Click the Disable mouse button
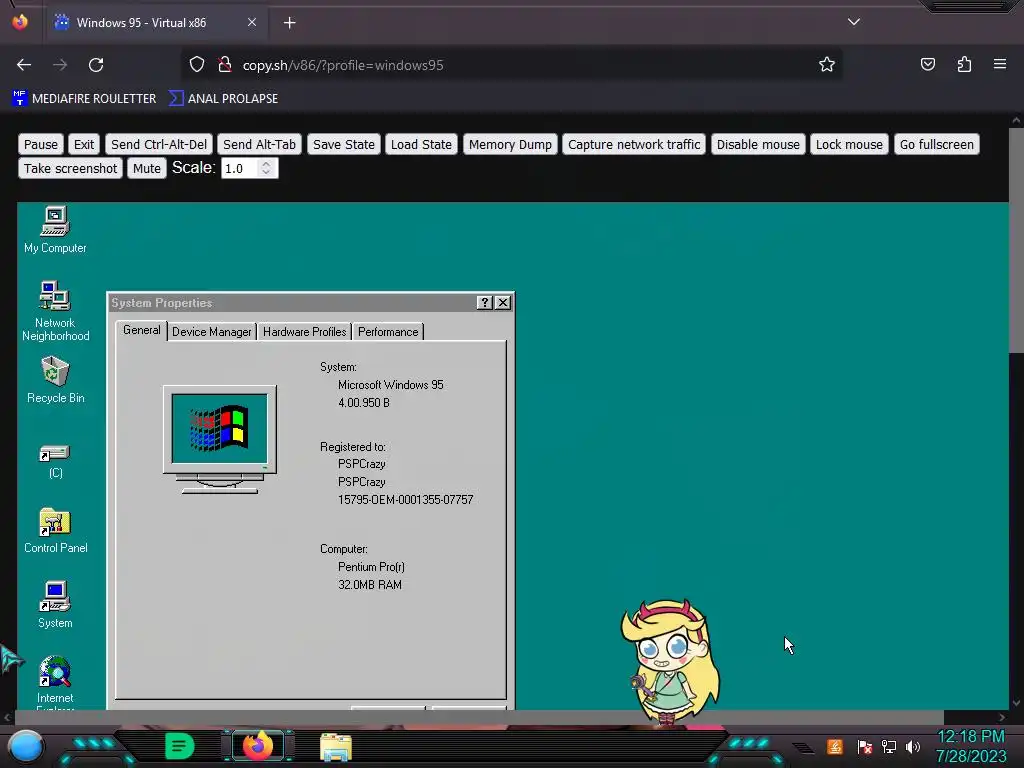Viewport: 1024px width, 768px height. tap(758, 144)
